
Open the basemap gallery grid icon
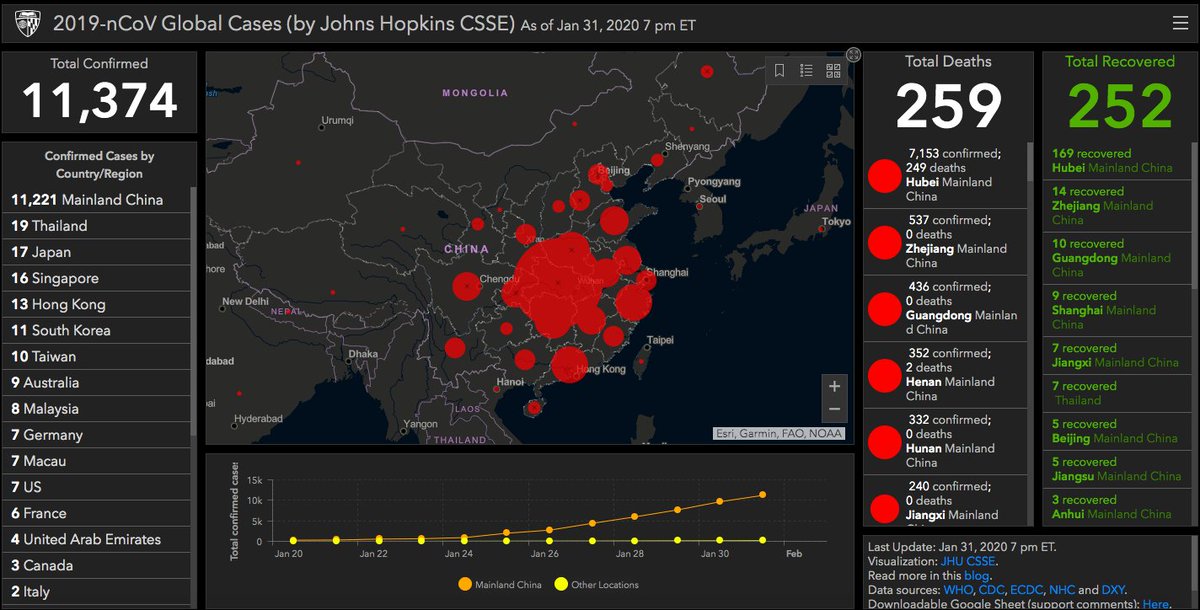click(x=833, y=70)
